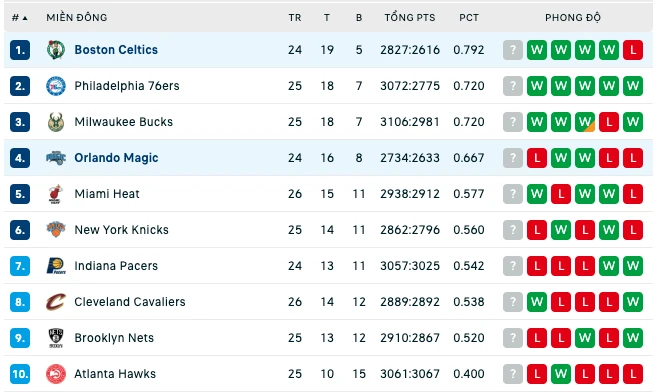Screen dimensions: 657x392
Task: Select rank badge 10 for Atlanta Hawks
Action: click(20, 374)
